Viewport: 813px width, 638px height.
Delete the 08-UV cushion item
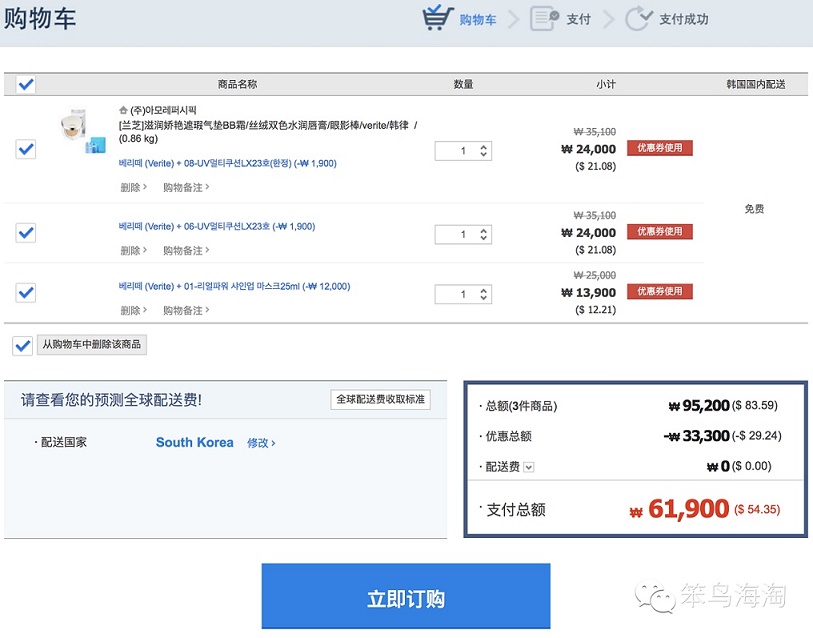[x=133, y=187]
